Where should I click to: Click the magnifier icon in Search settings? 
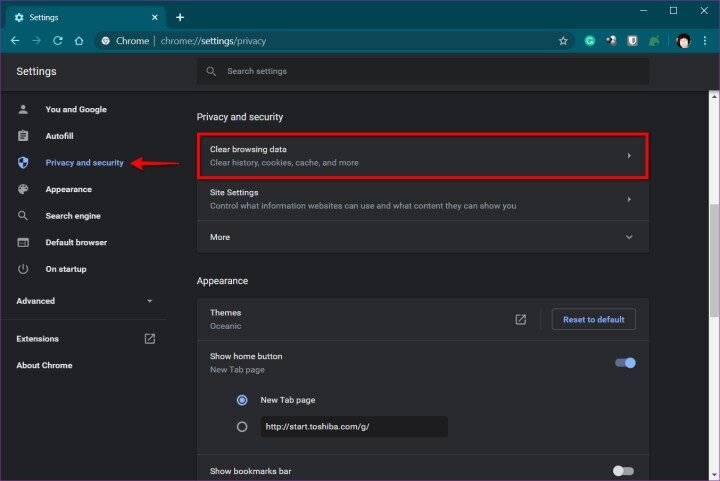(x=211, y=71)
